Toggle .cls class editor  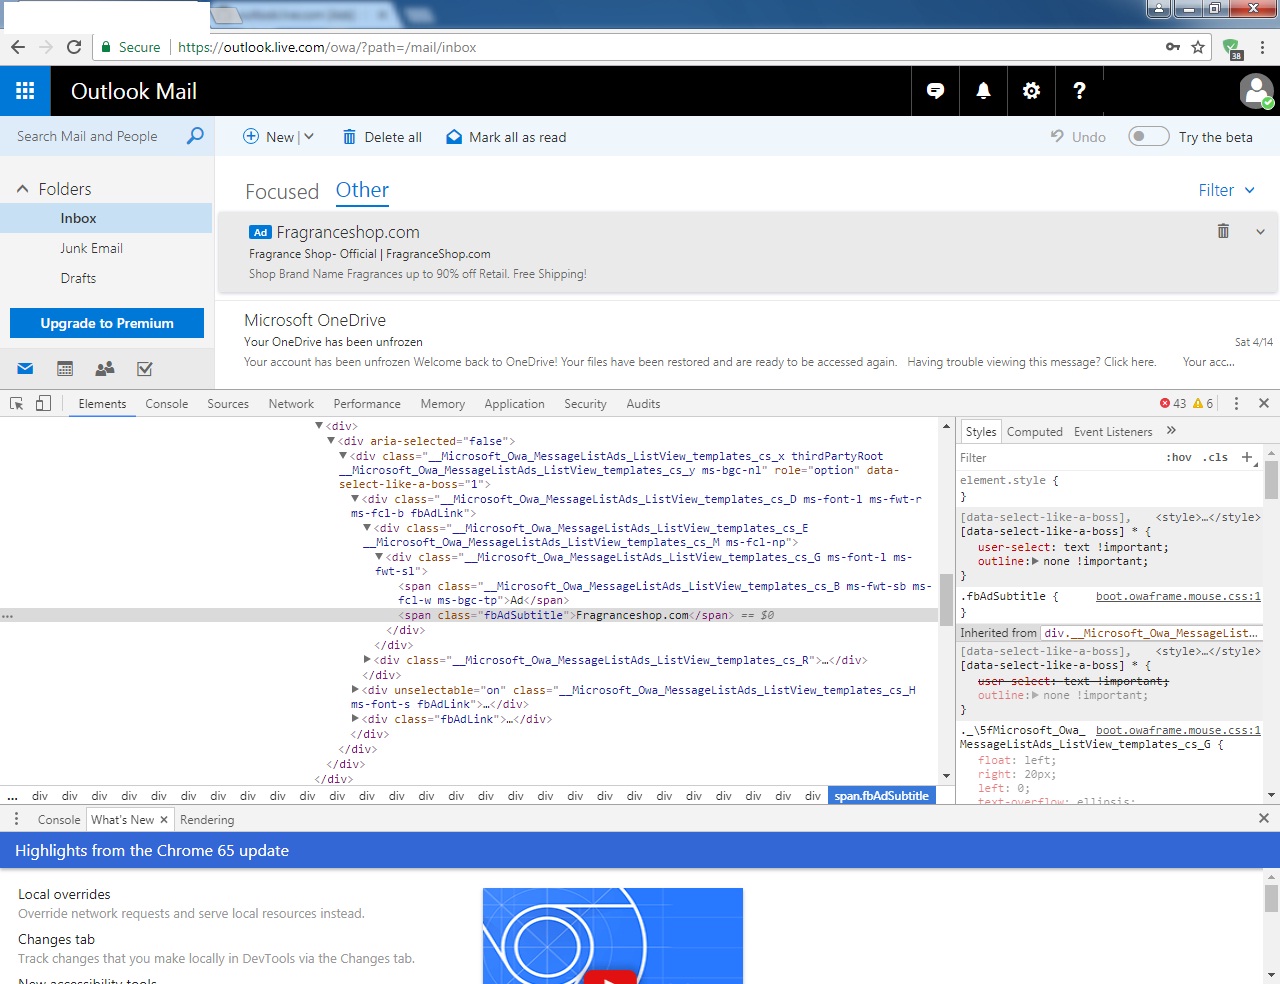pos(1215,457)
